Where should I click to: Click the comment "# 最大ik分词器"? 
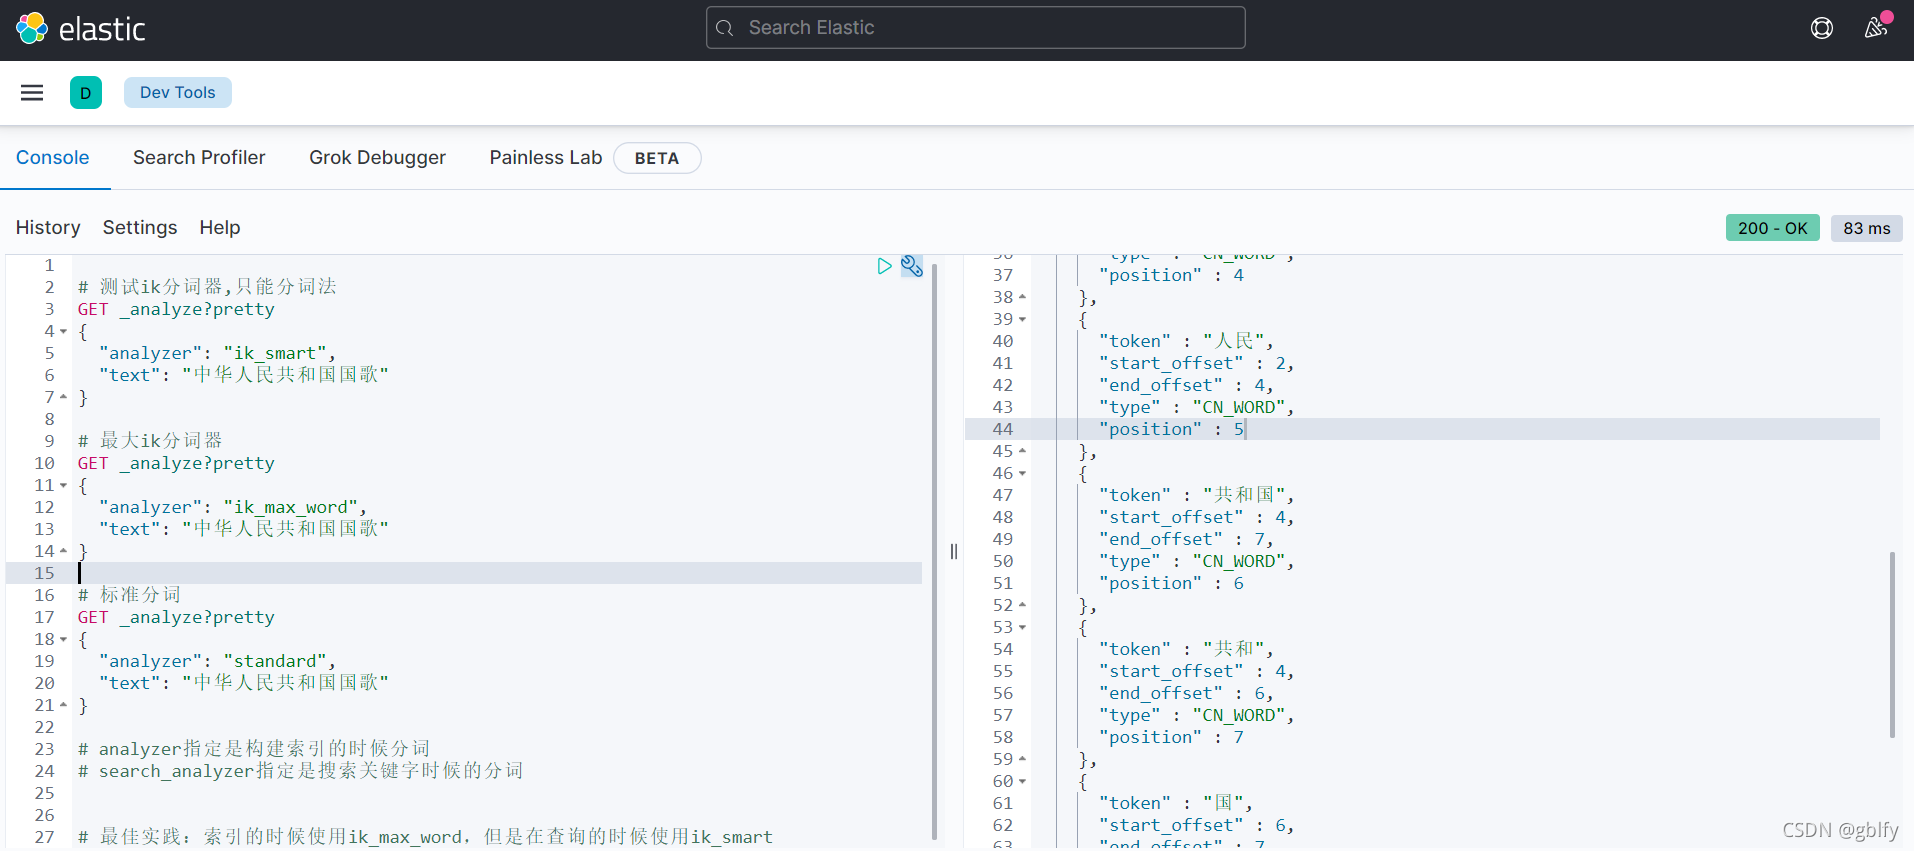pyautogui.click(x=150, y=441)
